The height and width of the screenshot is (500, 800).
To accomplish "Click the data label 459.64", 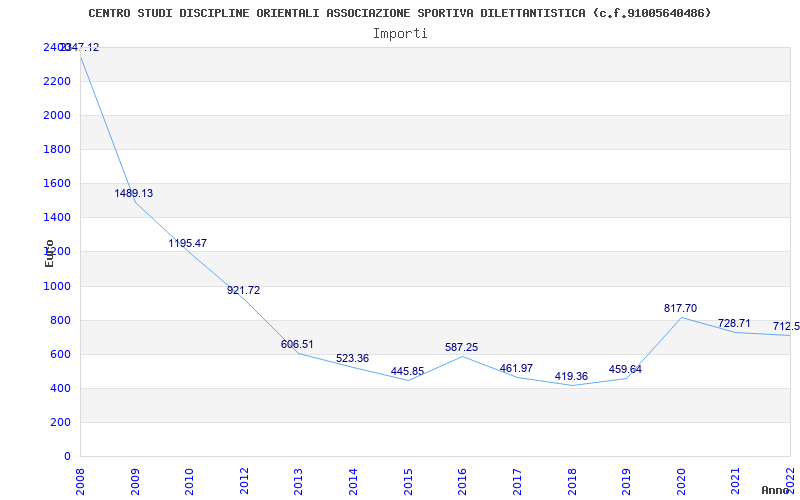I will [x=626, y=369].
